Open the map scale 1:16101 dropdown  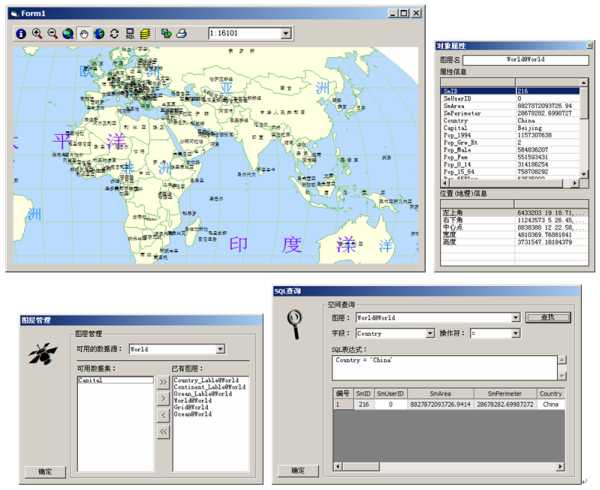285,34
